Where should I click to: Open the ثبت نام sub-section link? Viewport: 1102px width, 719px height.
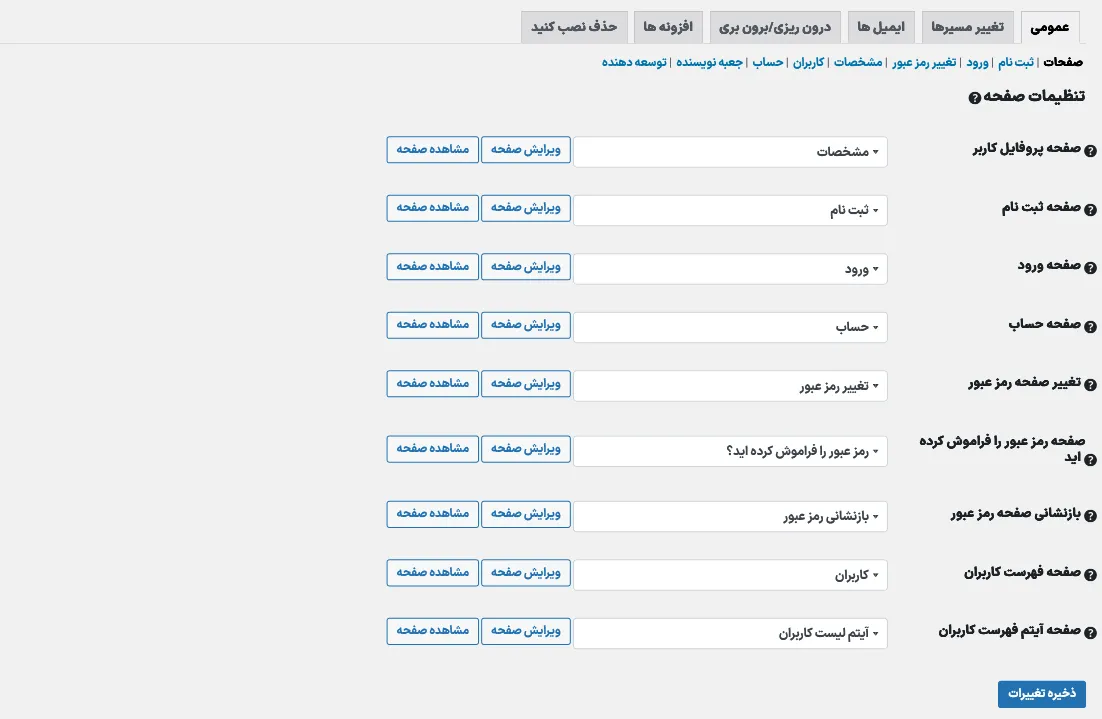(1016, 63)
